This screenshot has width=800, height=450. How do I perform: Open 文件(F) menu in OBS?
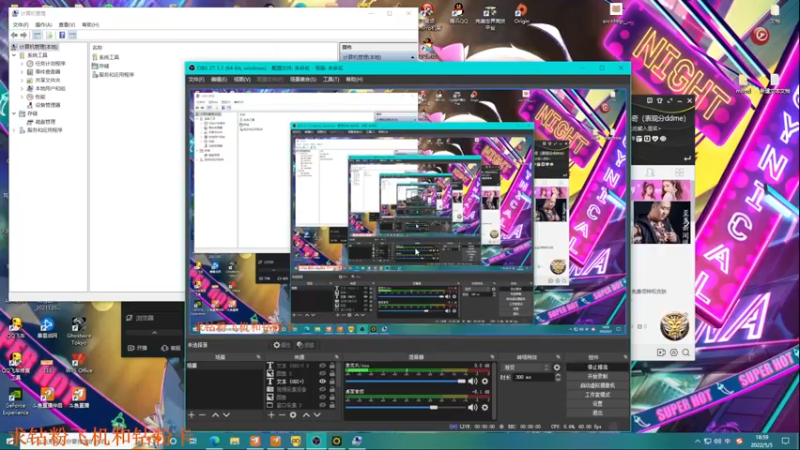pos(196,80)
